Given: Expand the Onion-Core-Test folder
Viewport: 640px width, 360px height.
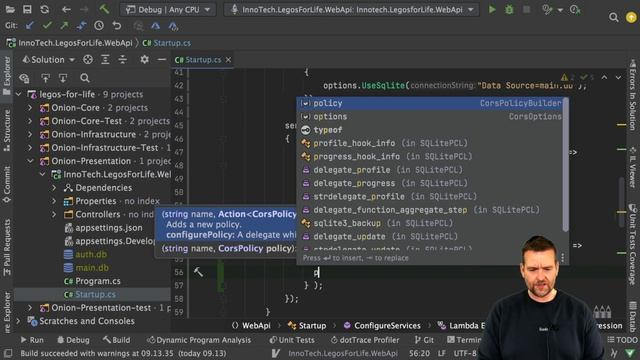Looking at the screenshot, I should click(30, 121).
